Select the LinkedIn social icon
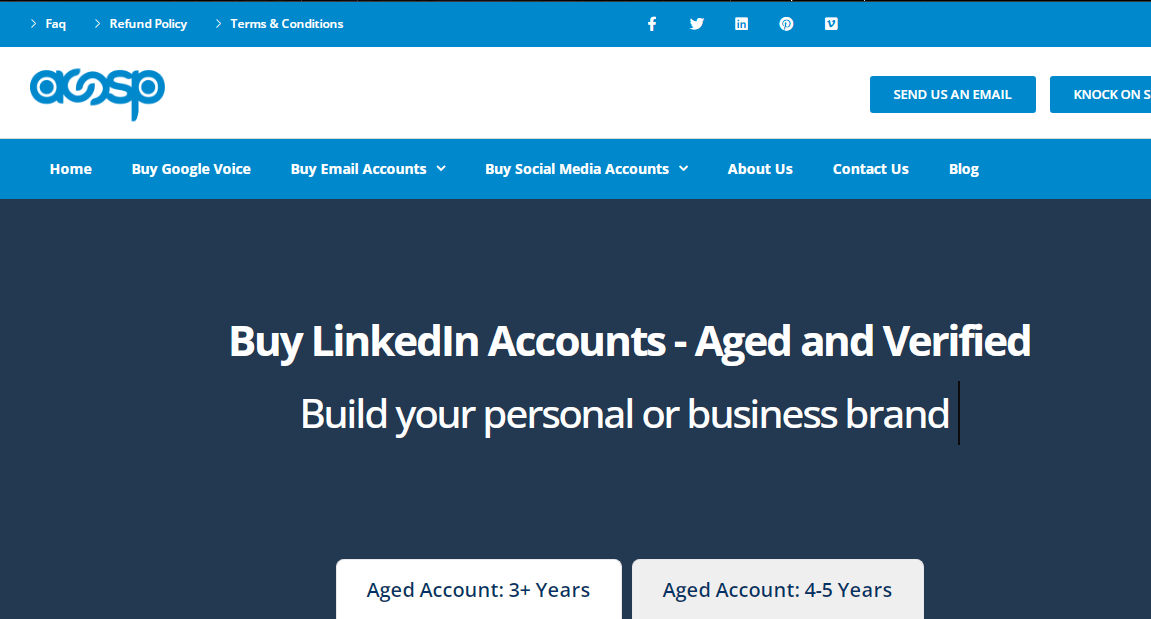The image size is (1151, 619). pyautogui.click(x=741, y=23)
